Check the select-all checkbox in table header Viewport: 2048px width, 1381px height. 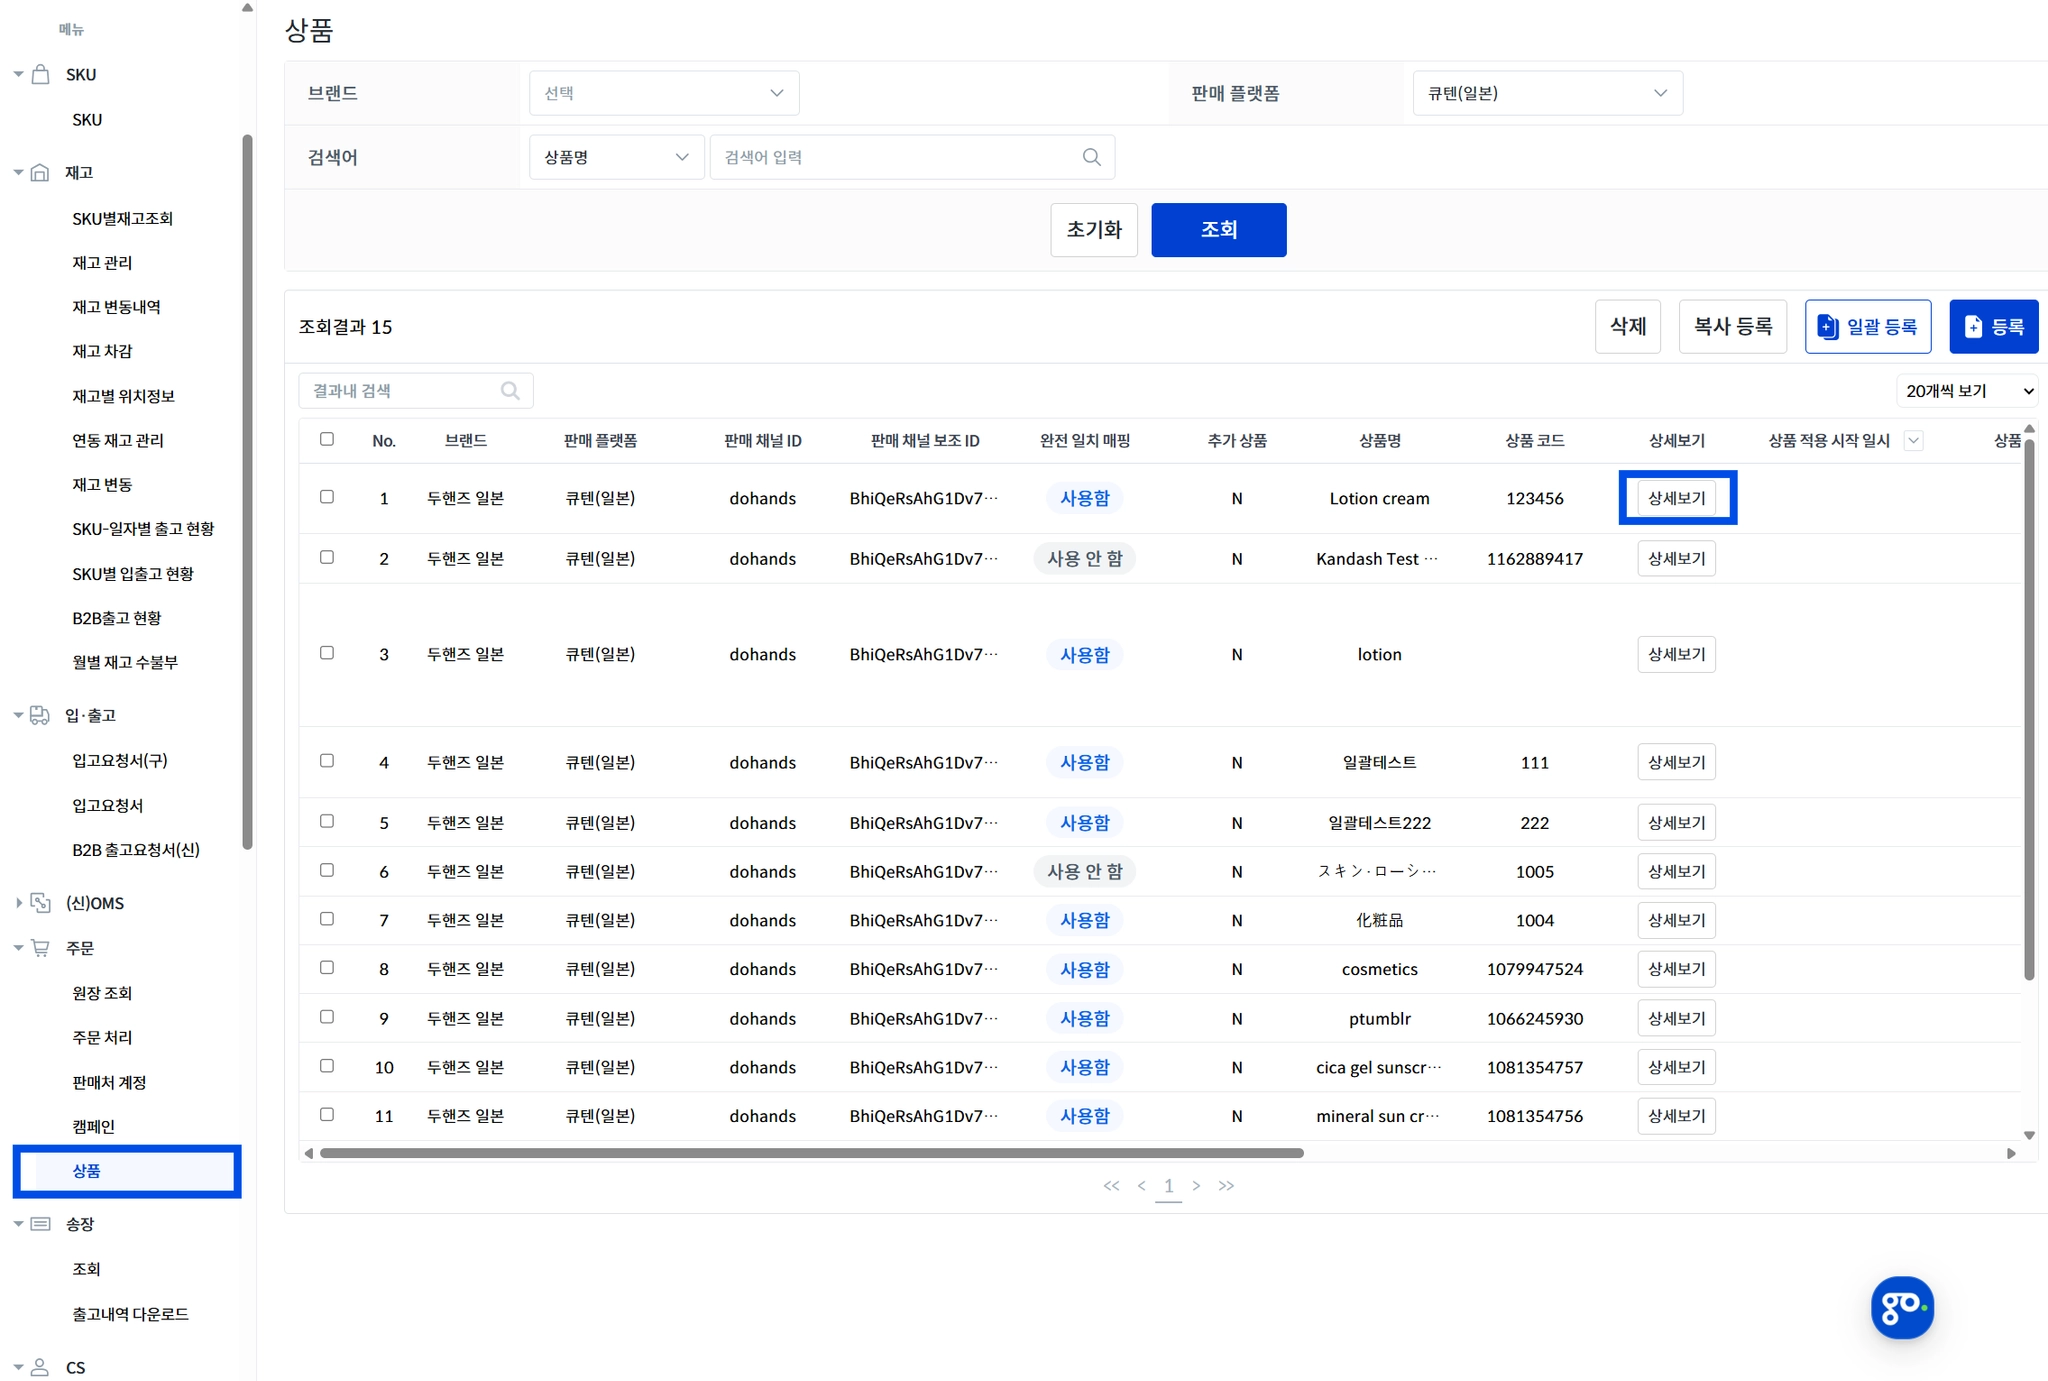coord(327,439)
